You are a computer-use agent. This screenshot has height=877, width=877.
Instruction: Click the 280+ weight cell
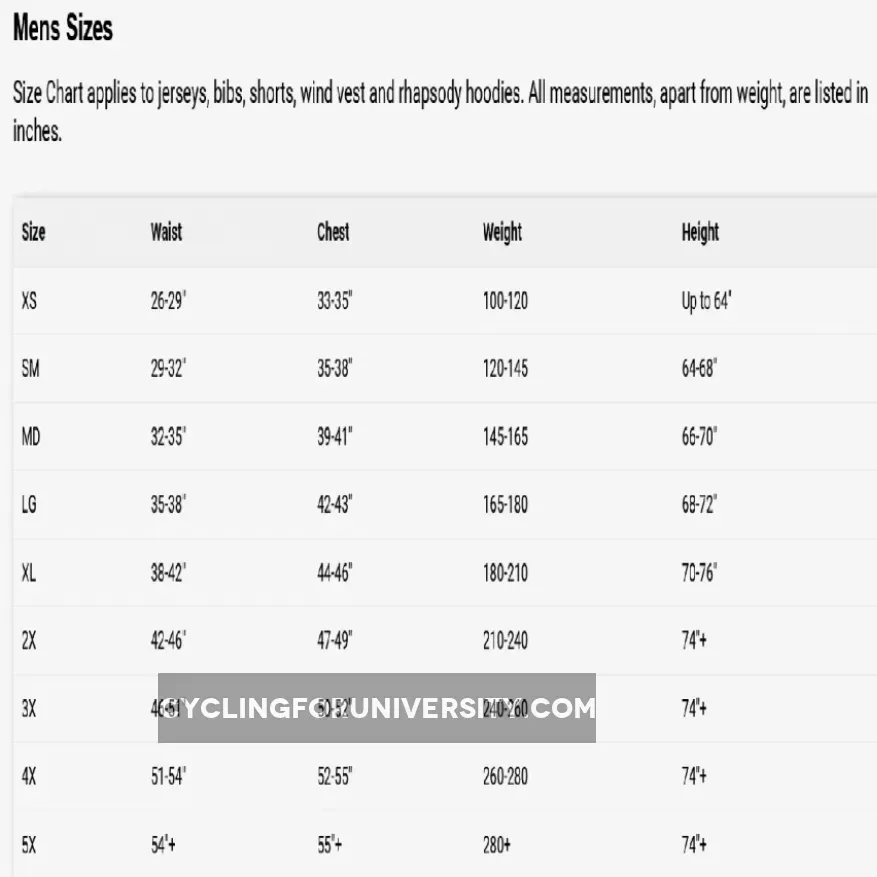496,845
